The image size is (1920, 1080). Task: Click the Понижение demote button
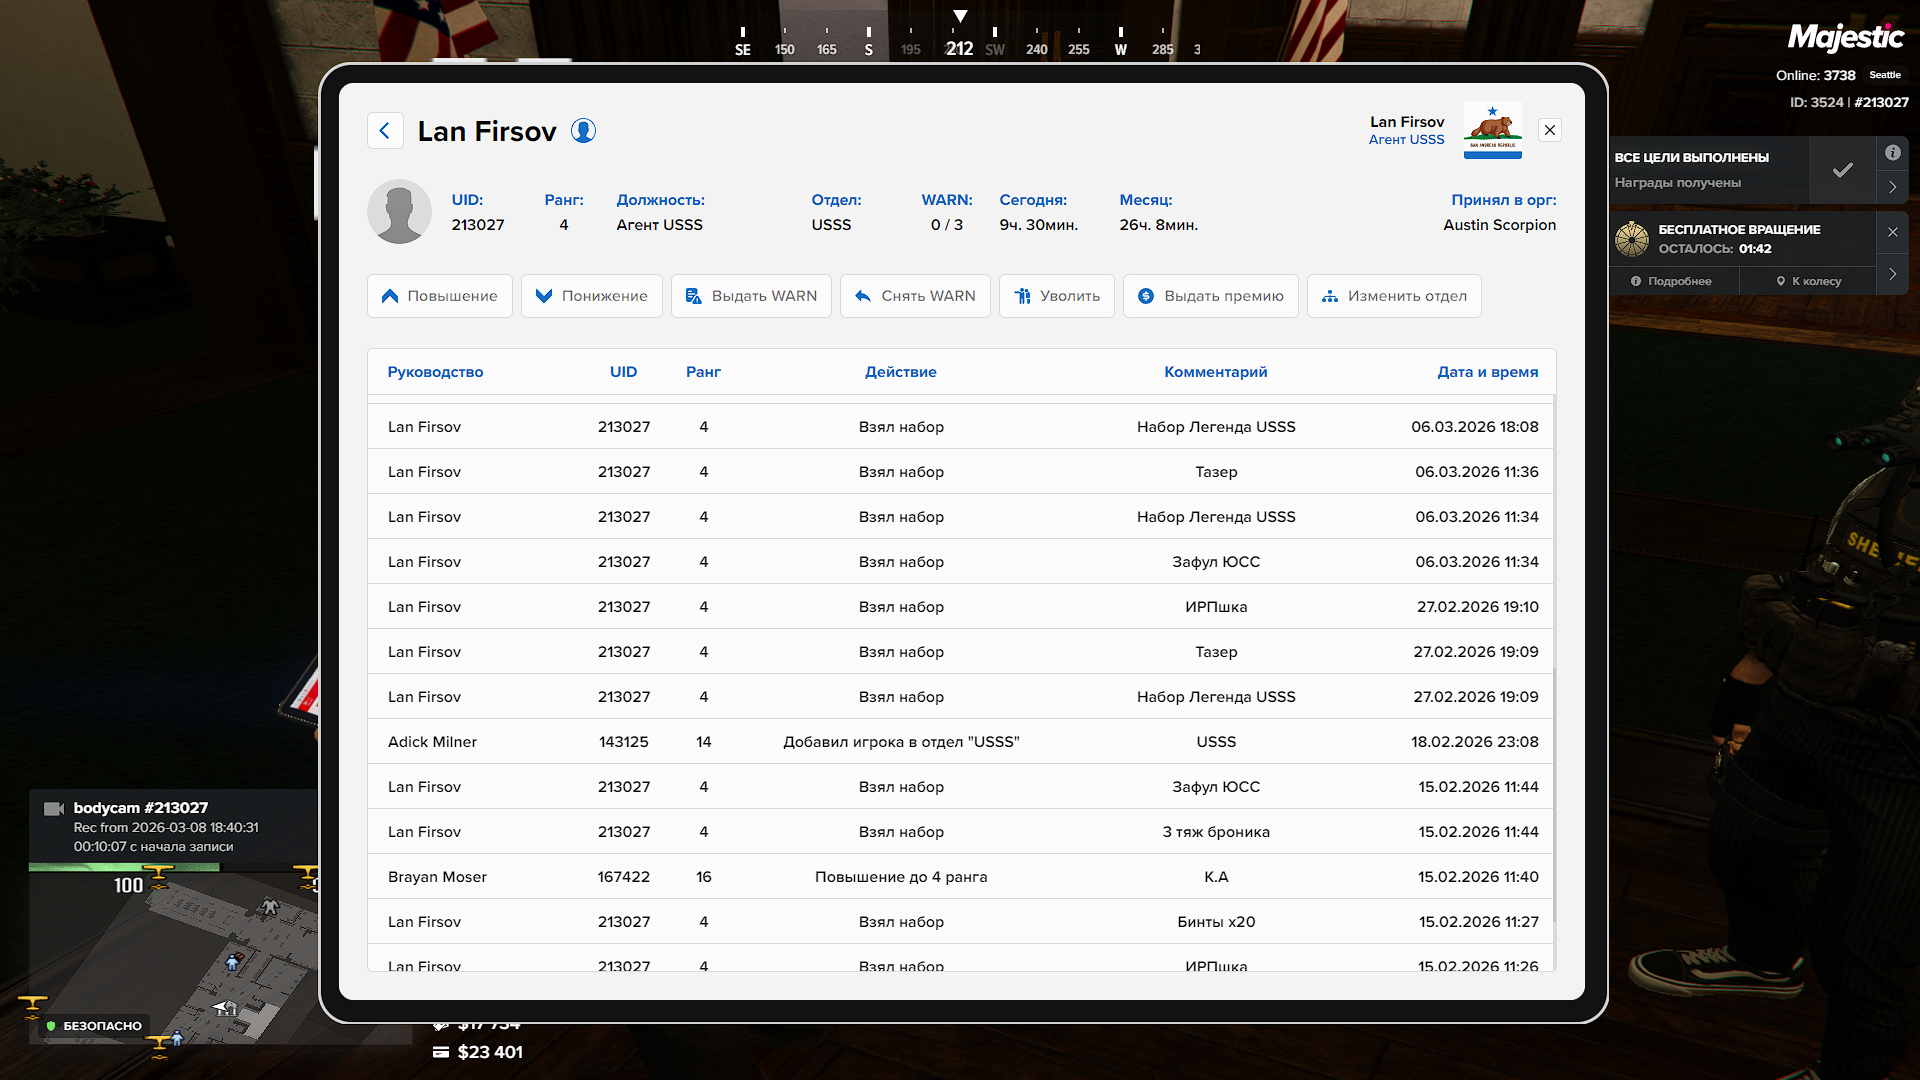tap(591, 296)
